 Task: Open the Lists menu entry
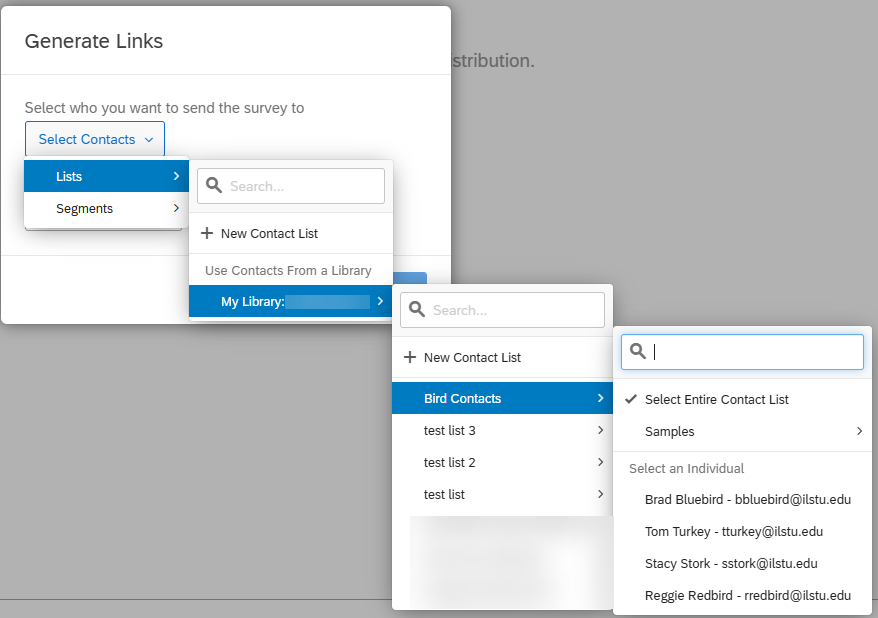point(69,176)
